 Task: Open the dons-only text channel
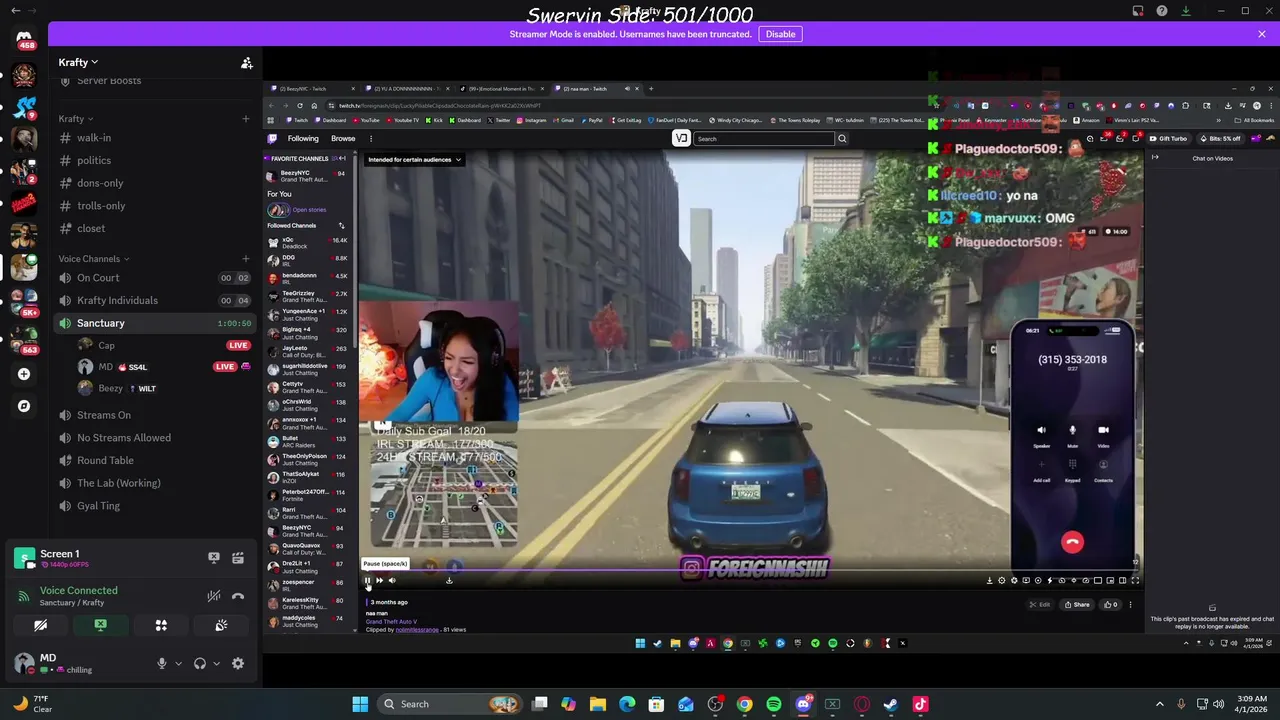point(156,183)
